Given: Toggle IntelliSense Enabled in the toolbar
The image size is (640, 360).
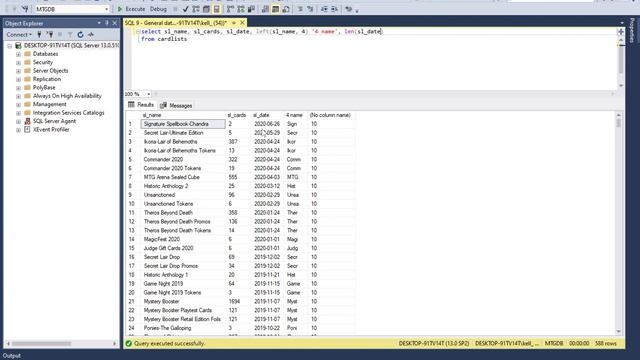Looking at the screenshot, I should point(217,9).
